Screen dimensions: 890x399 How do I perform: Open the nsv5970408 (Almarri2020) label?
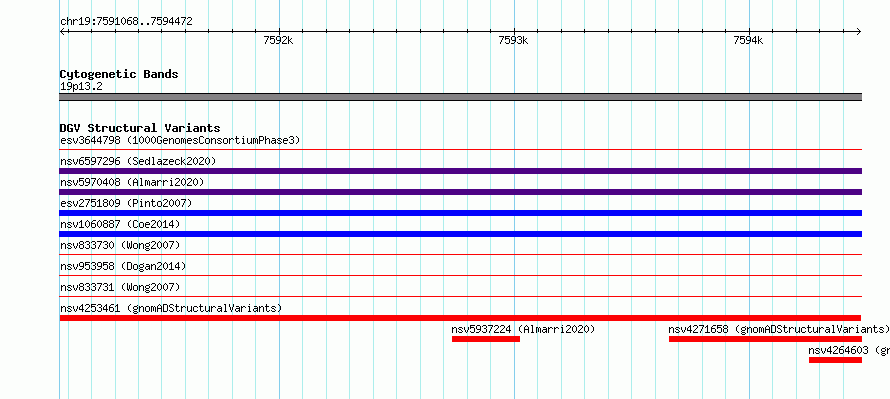click(x=132, y=182)
